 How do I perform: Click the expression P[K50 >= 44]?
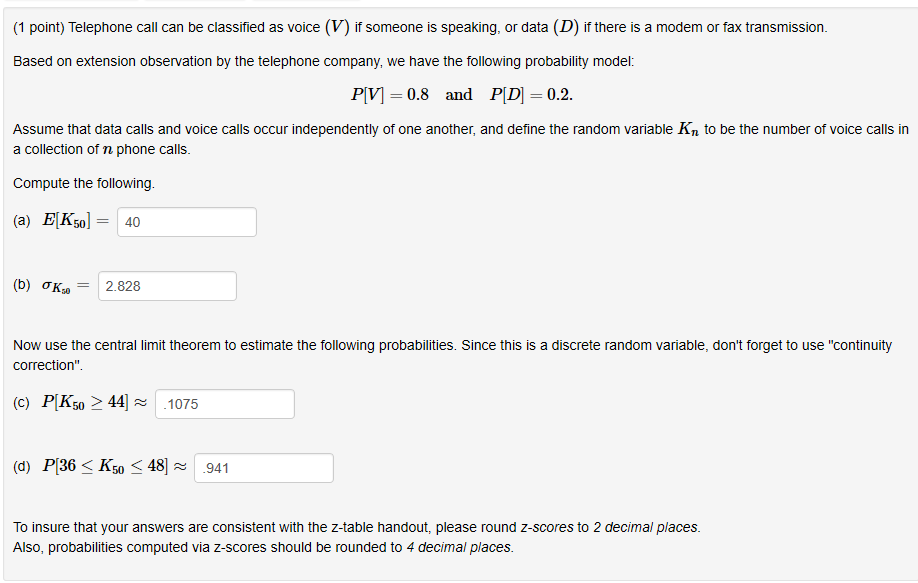click(x=85, y=401)
